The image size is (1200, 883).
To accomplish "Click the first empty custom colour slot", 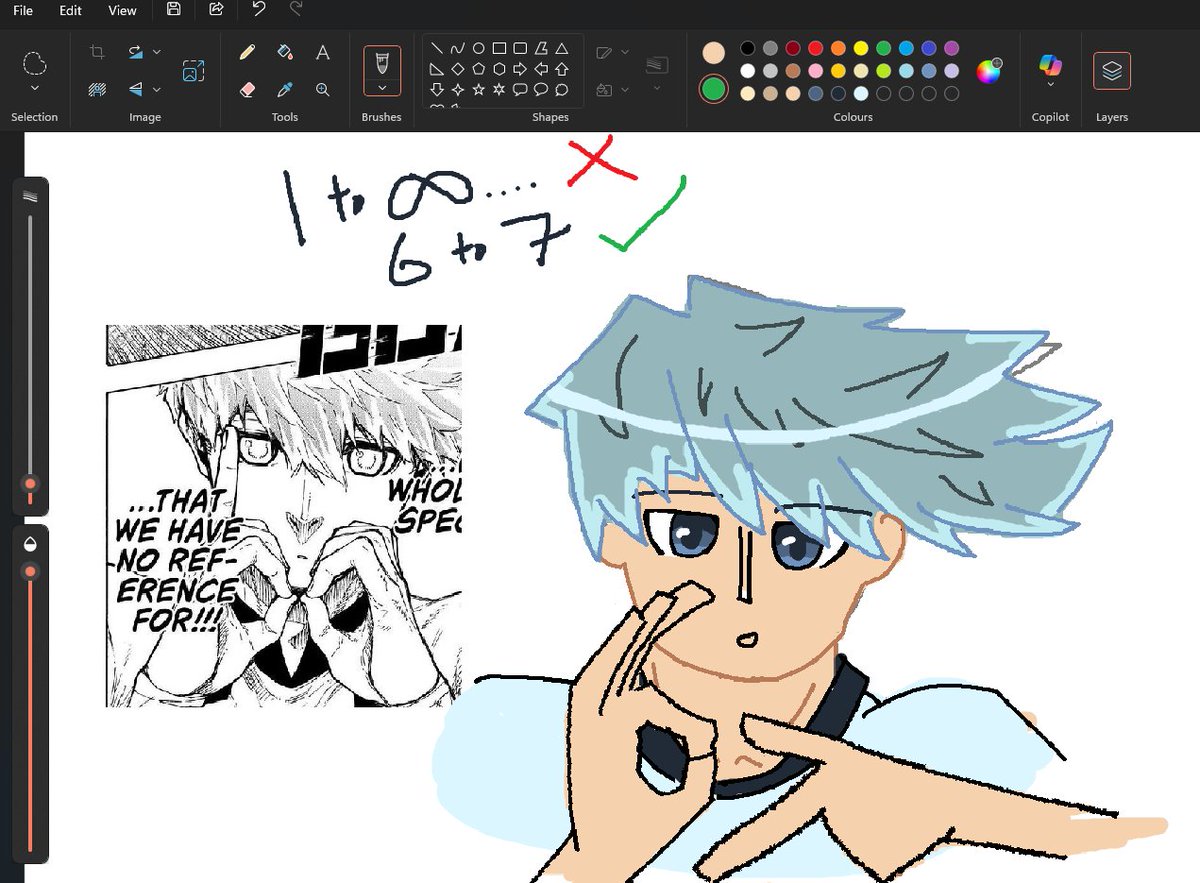I will pos(883,94).
